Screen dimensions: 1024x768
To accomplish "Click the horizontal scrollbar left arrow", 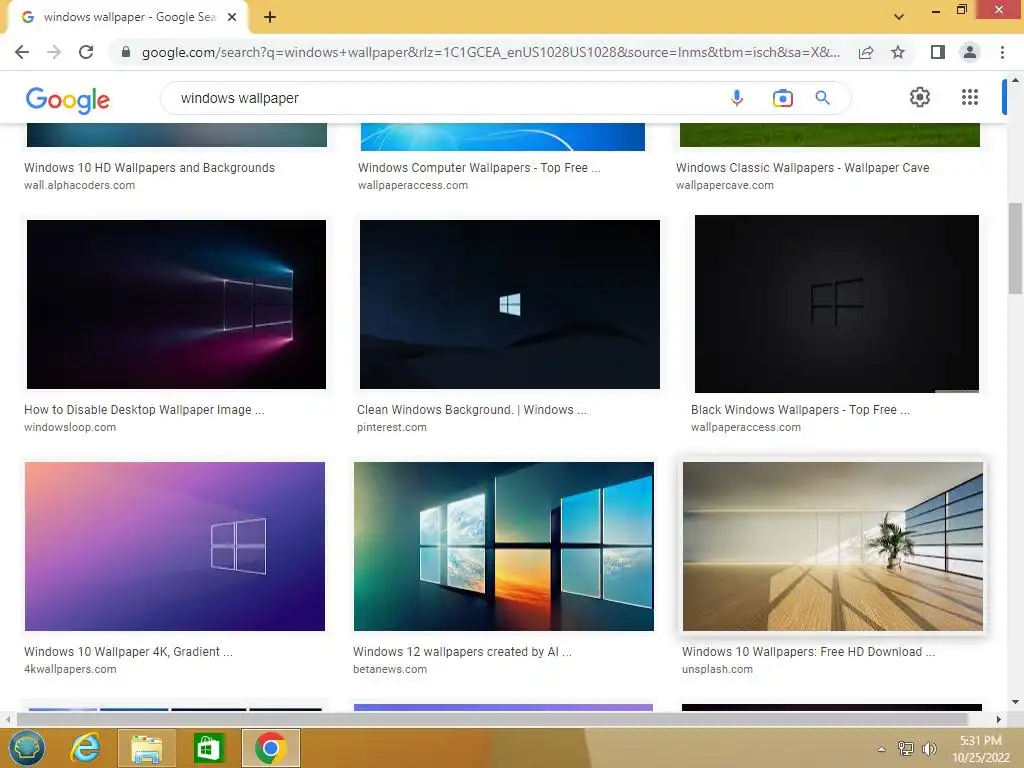I will pos(8,719).
